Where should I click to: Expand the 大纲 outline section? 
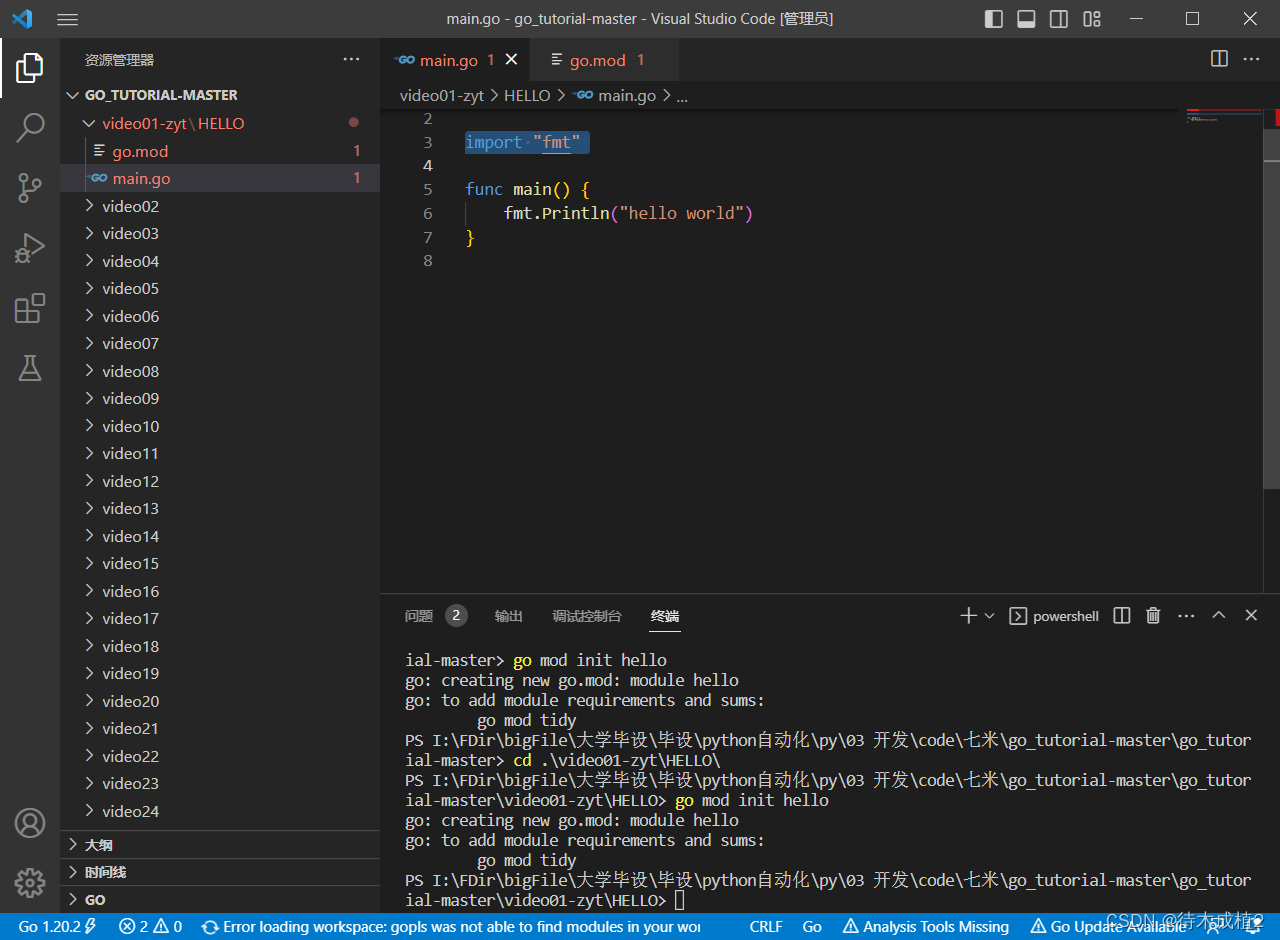(x=220, y=845)
